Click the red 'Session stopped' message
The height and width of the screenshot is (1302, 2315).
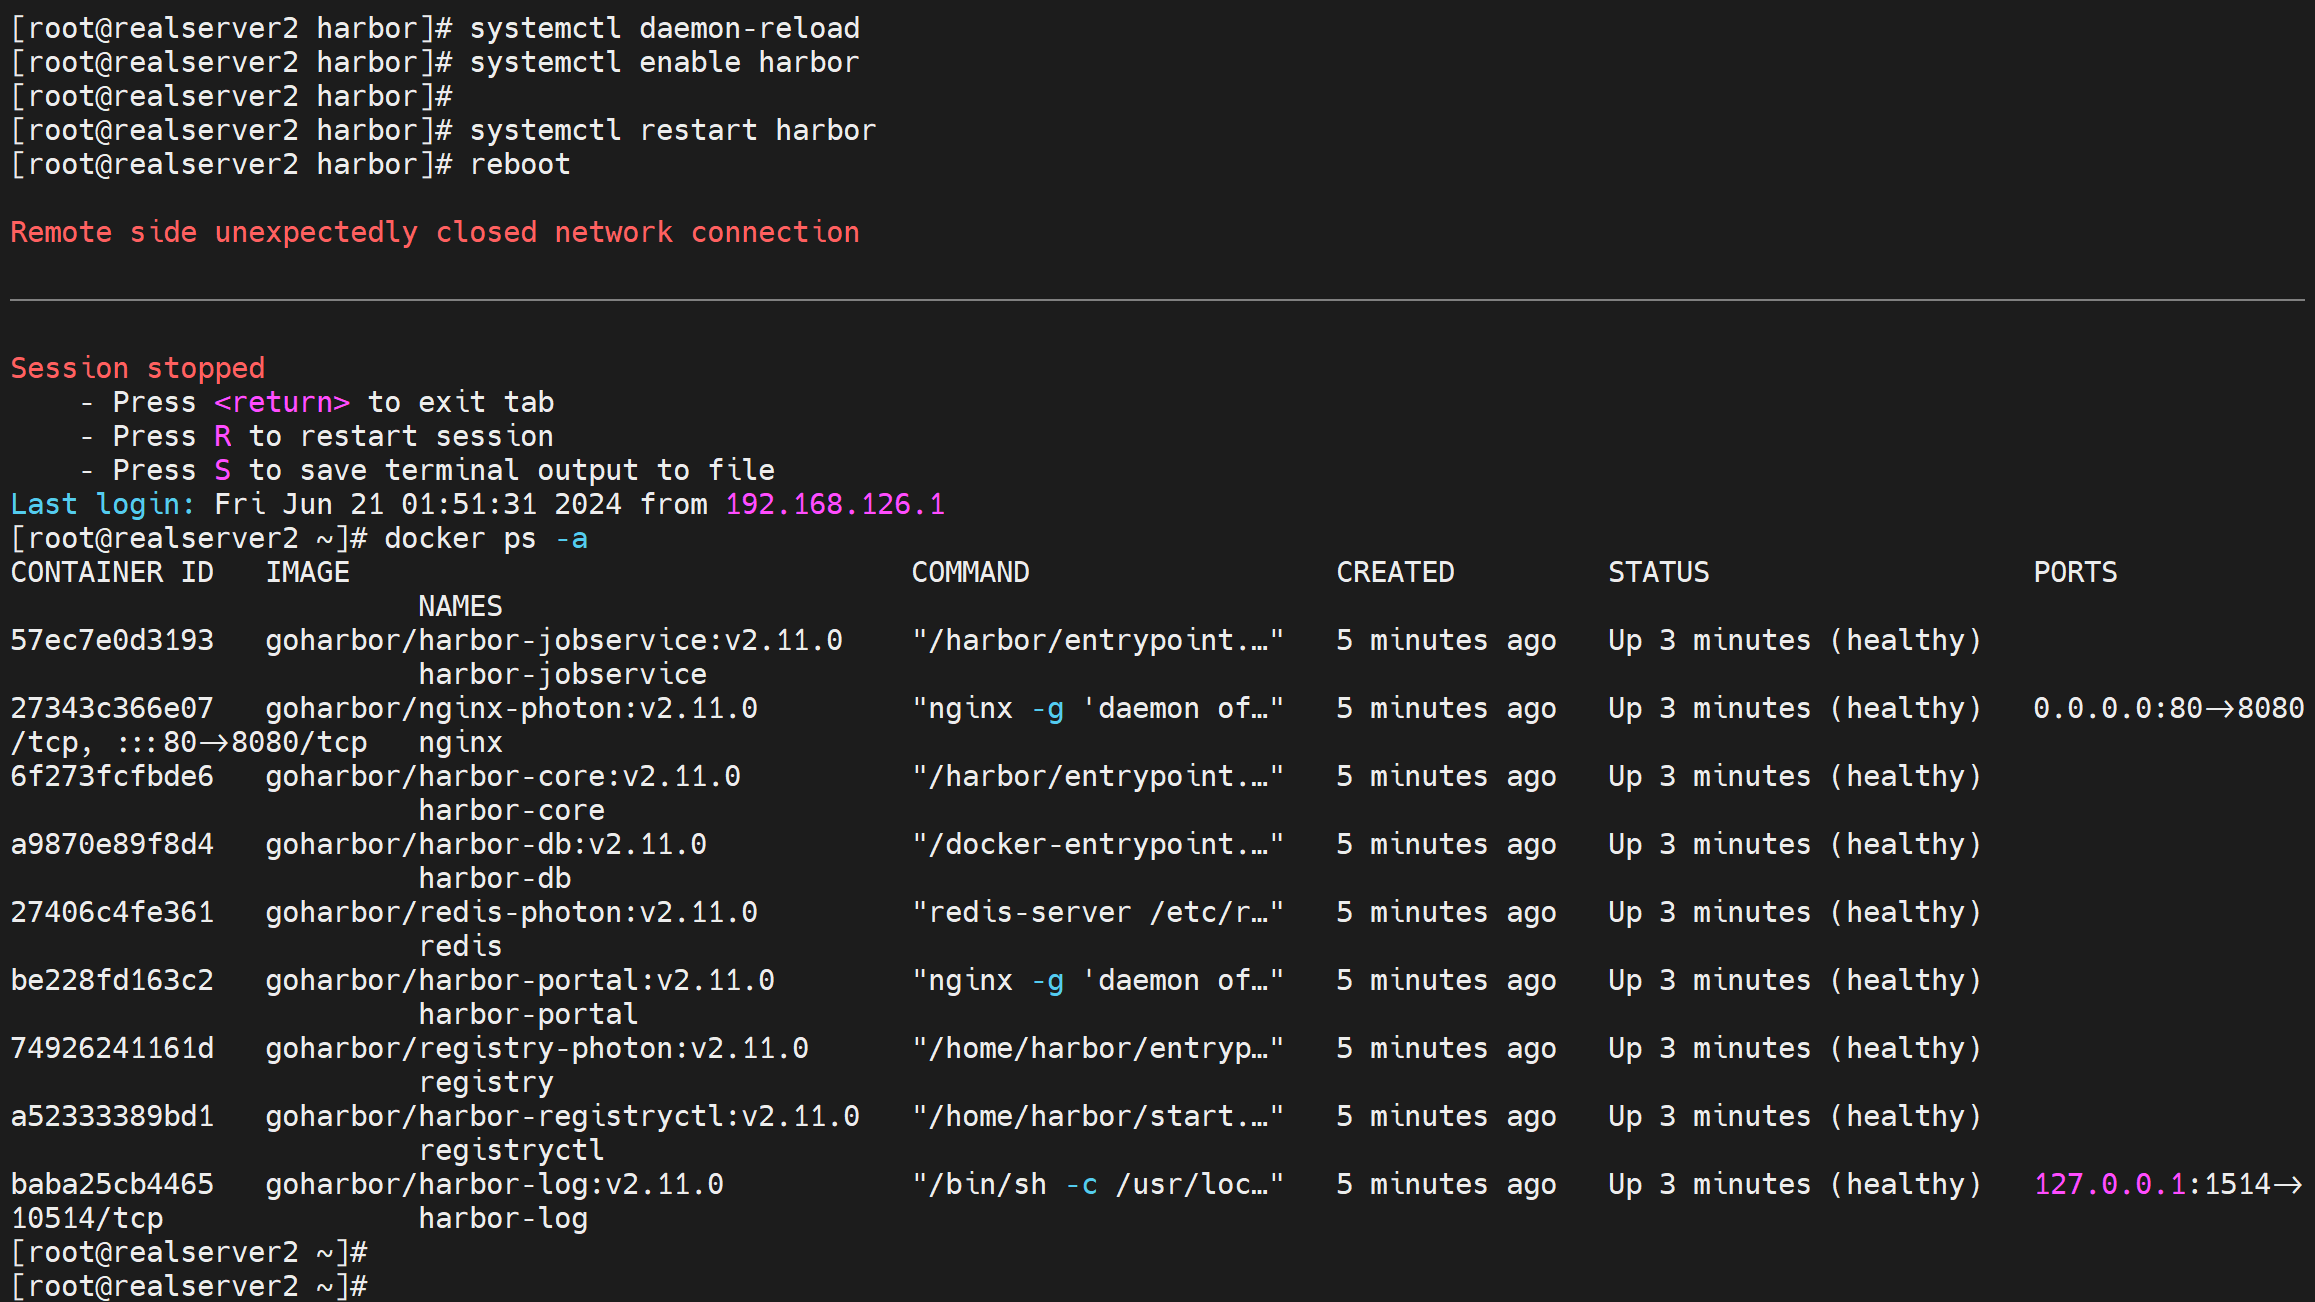137,368
